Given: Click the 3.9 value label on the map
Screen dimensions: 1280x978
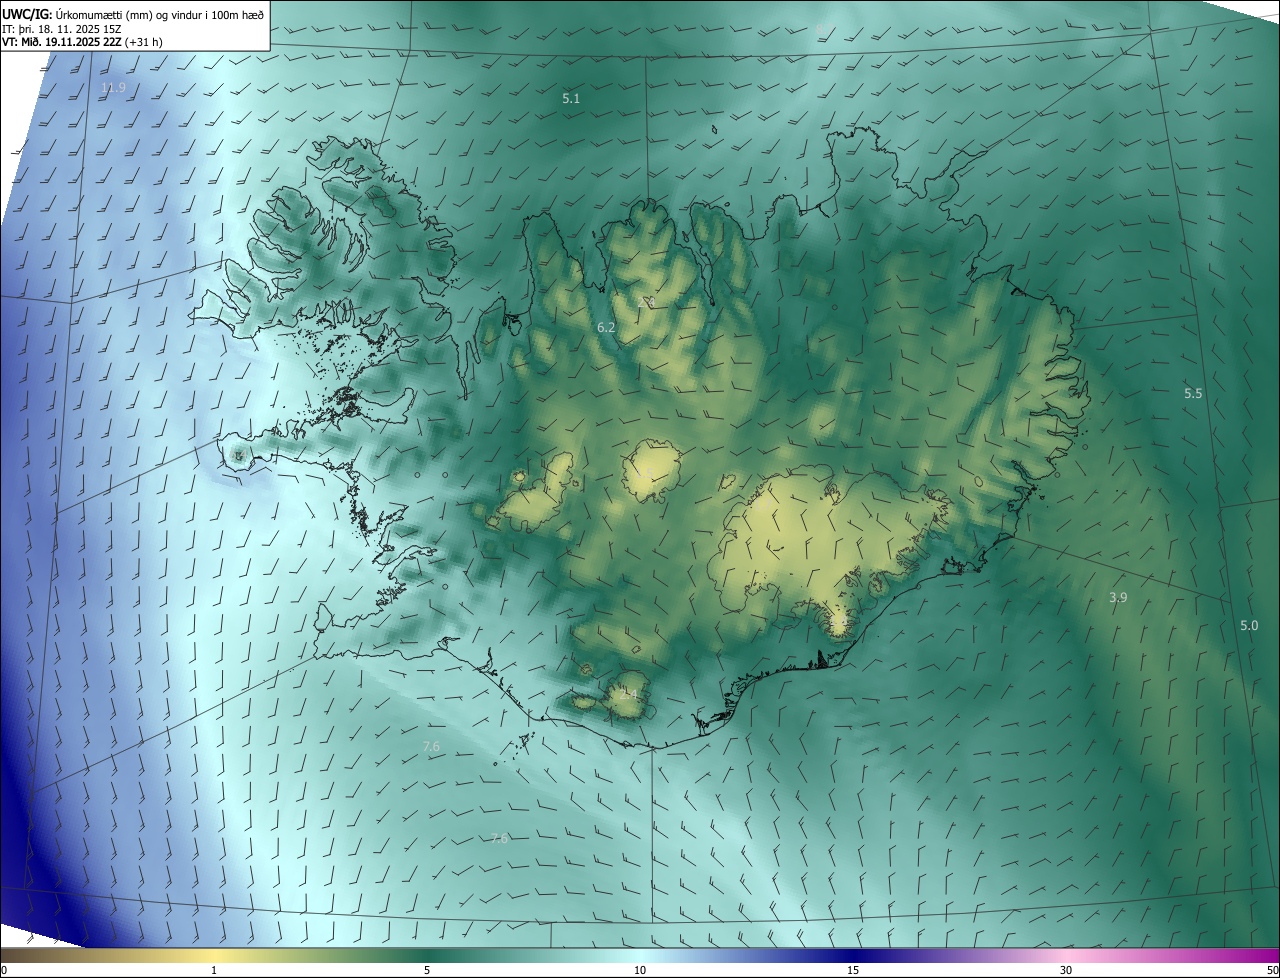Looking at the screenshot, I should point(1118,597).
